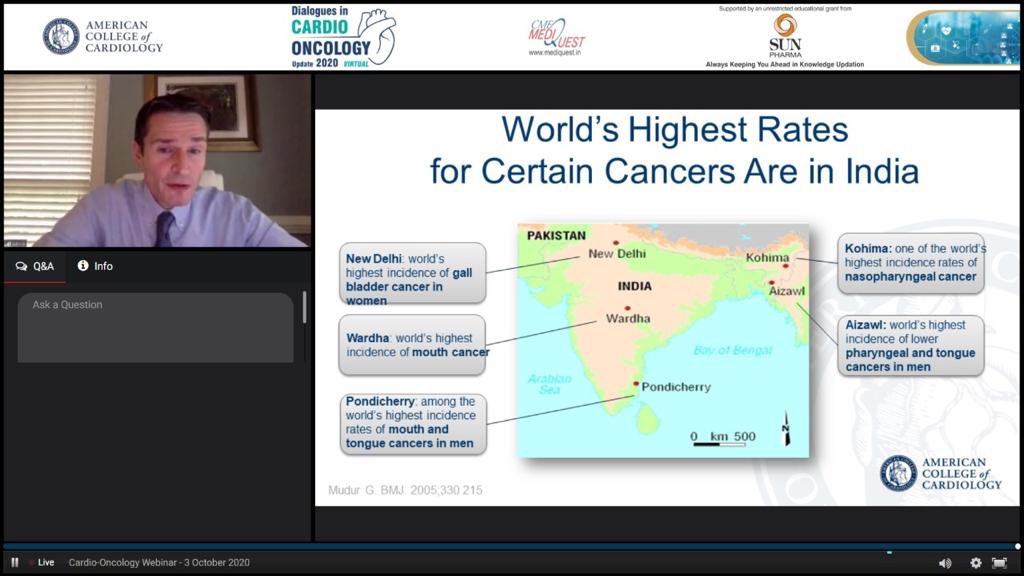Image resolution: width=1024 pixels, height=576 pixels.
Task: Click the Info circle icon
Action: coord(82,266)
